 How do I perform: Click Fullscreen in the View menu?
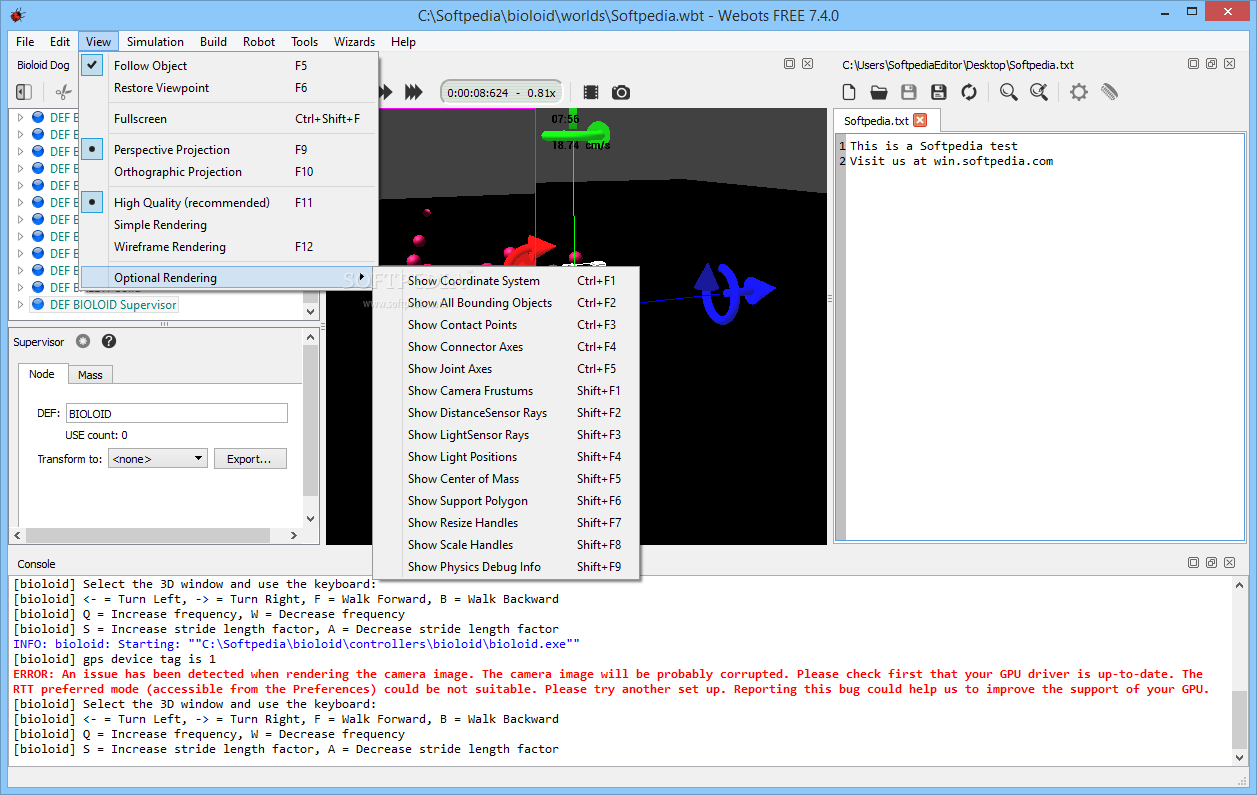pos(229,119)
